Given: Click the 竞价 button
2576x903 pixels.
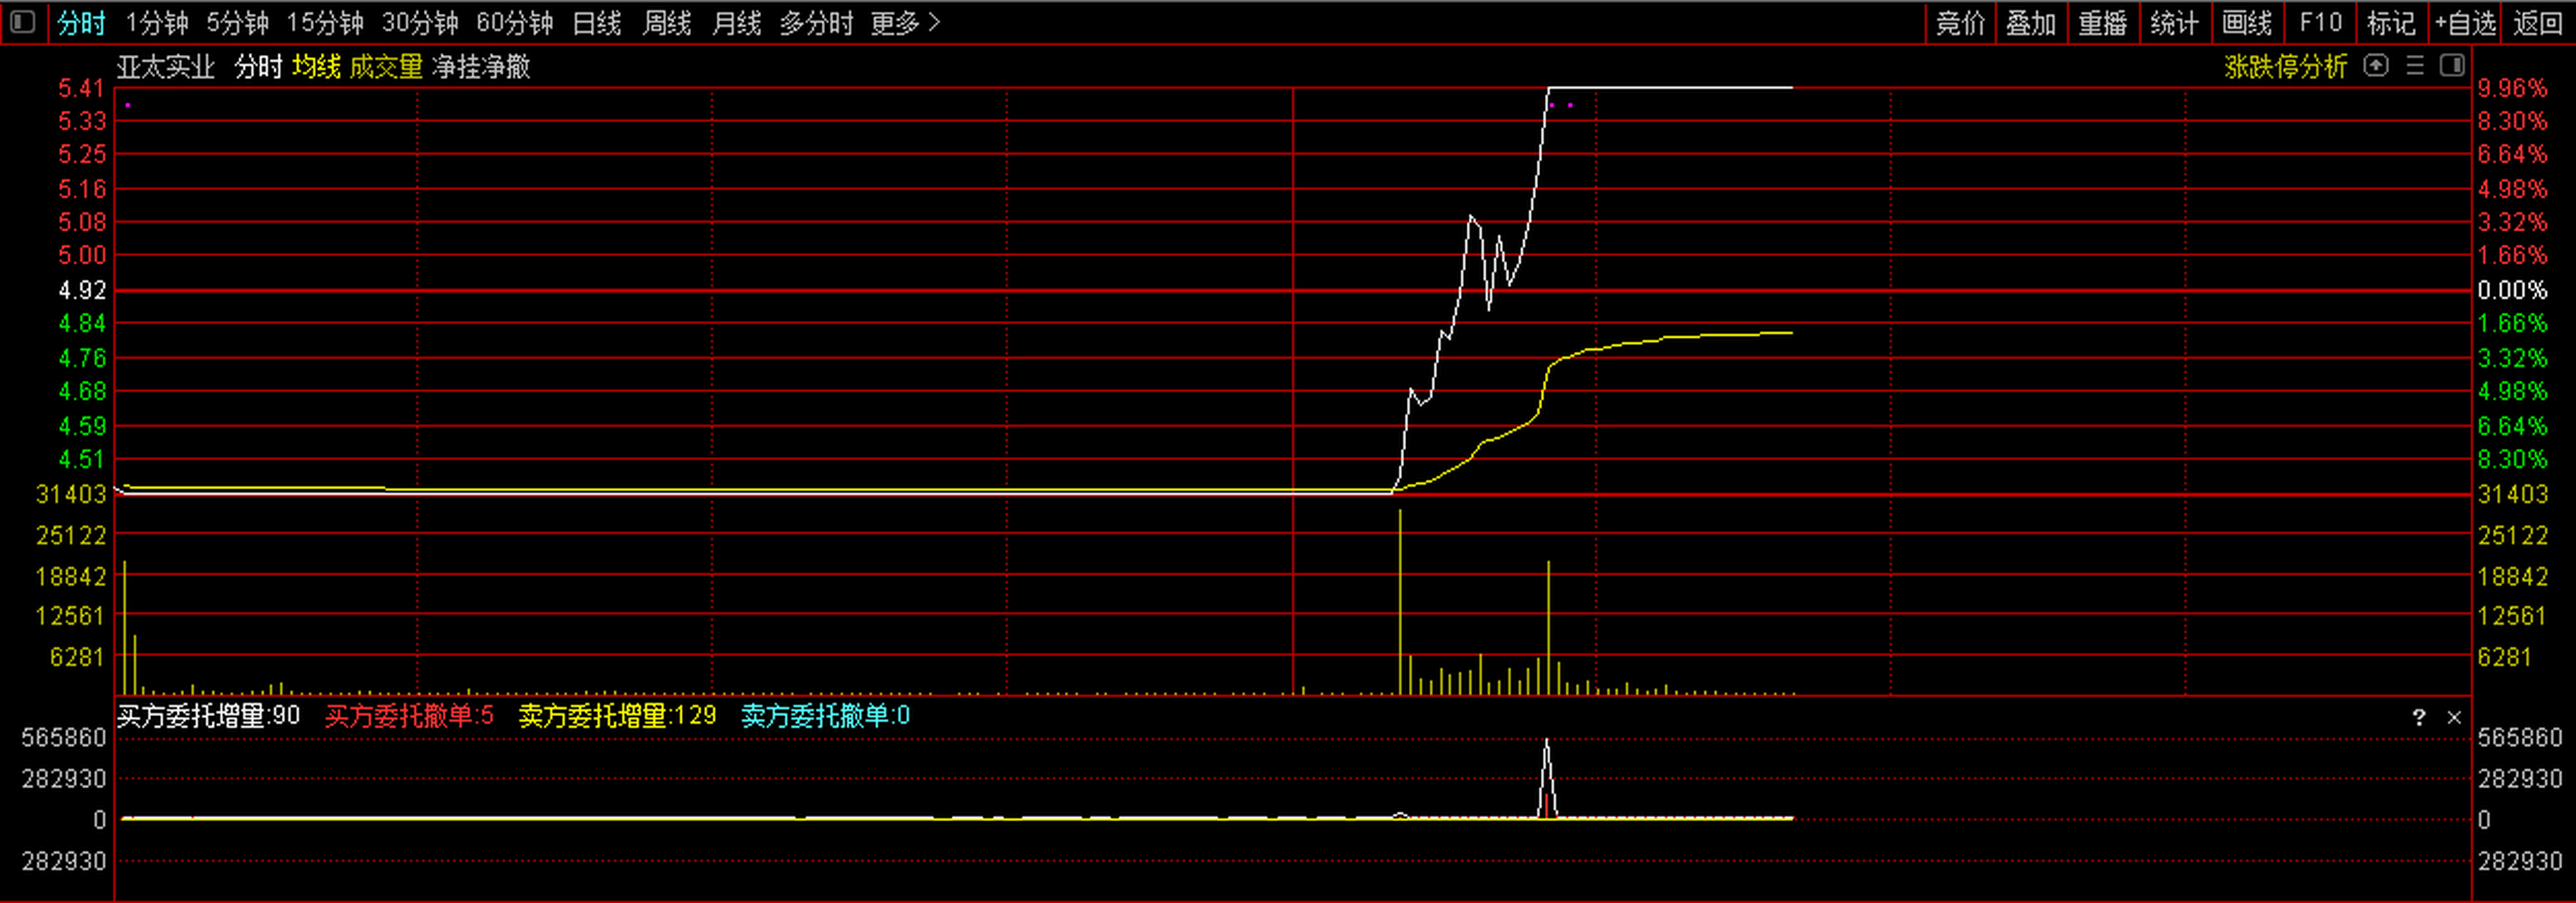Looking at the screenshot, I should click(x=1961, y=23).
